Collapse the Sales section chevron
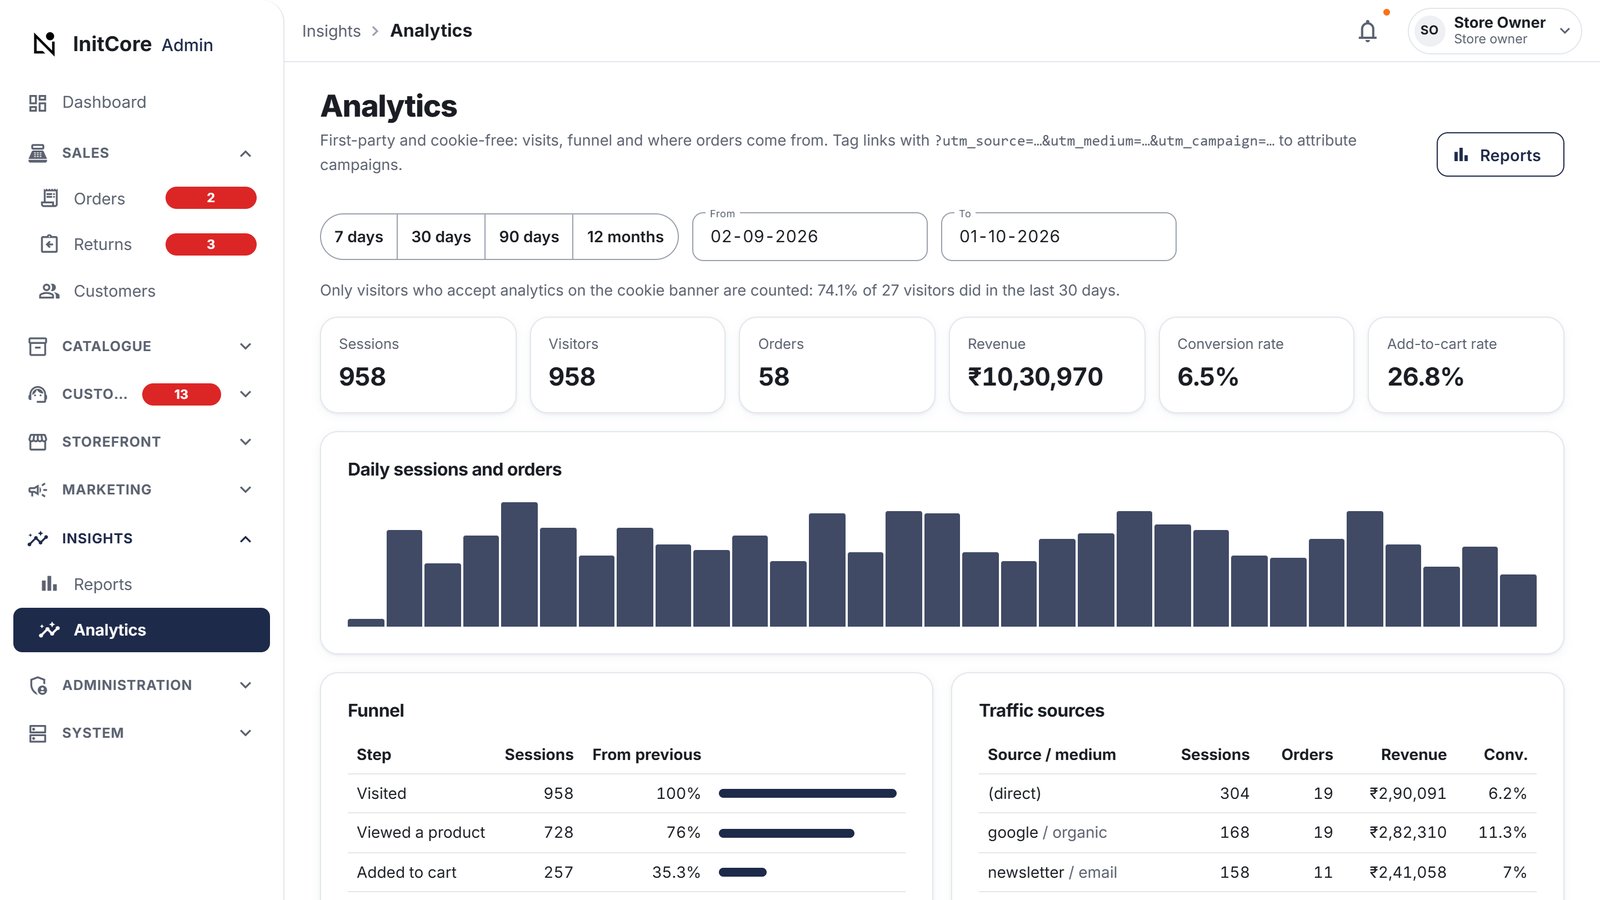Image resolution: width=1600 pixels, height=900 pixels. coord(246,153)
